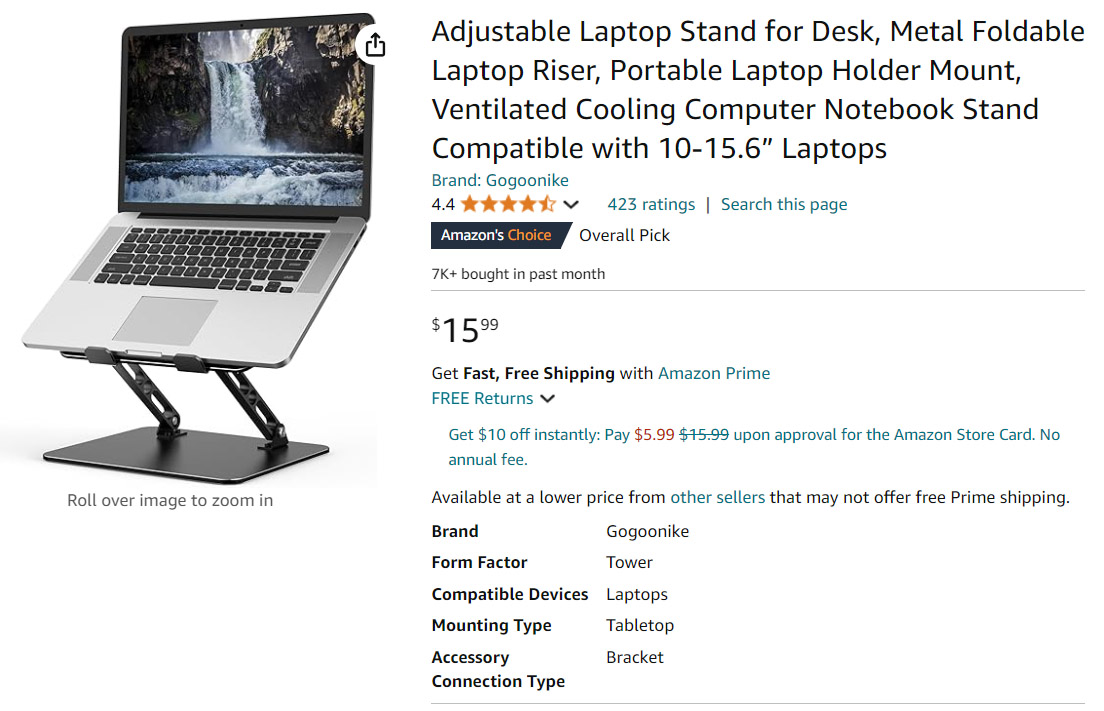This screenshot has height=711, width=1104.
Task: Click the 4.4 rating number
Action: (x=443, y=204)
